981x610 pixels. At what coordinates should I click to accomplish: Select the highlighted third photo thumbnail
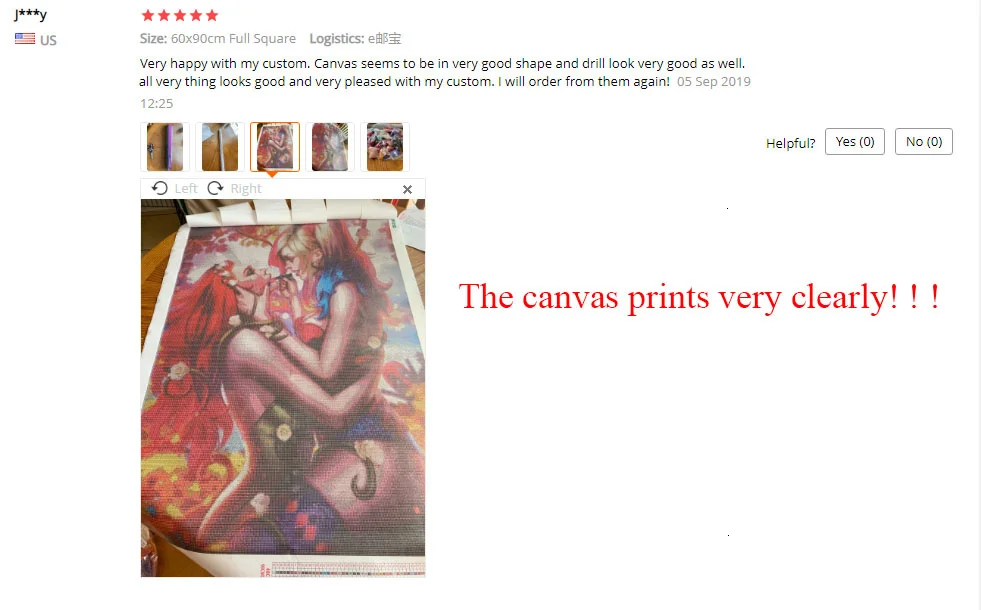click(x=275, y=147)
